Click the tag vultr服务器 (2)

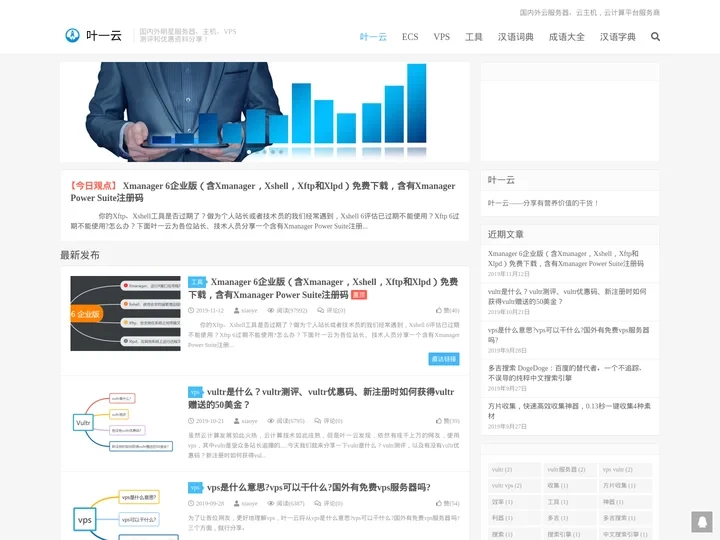[x=570, y=470]
